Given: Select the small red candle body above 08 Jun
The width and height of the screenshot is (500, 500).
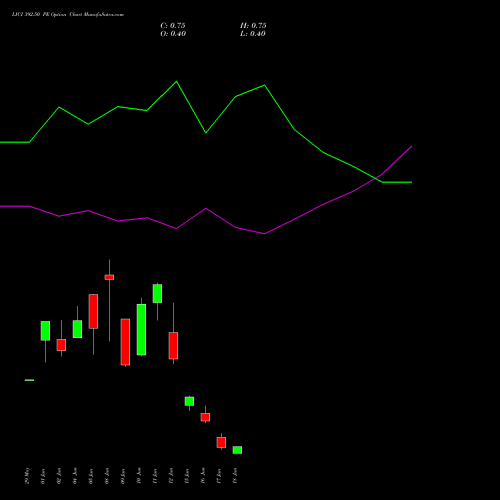Looking at the screenshot, I should click(x=109, y=277).
